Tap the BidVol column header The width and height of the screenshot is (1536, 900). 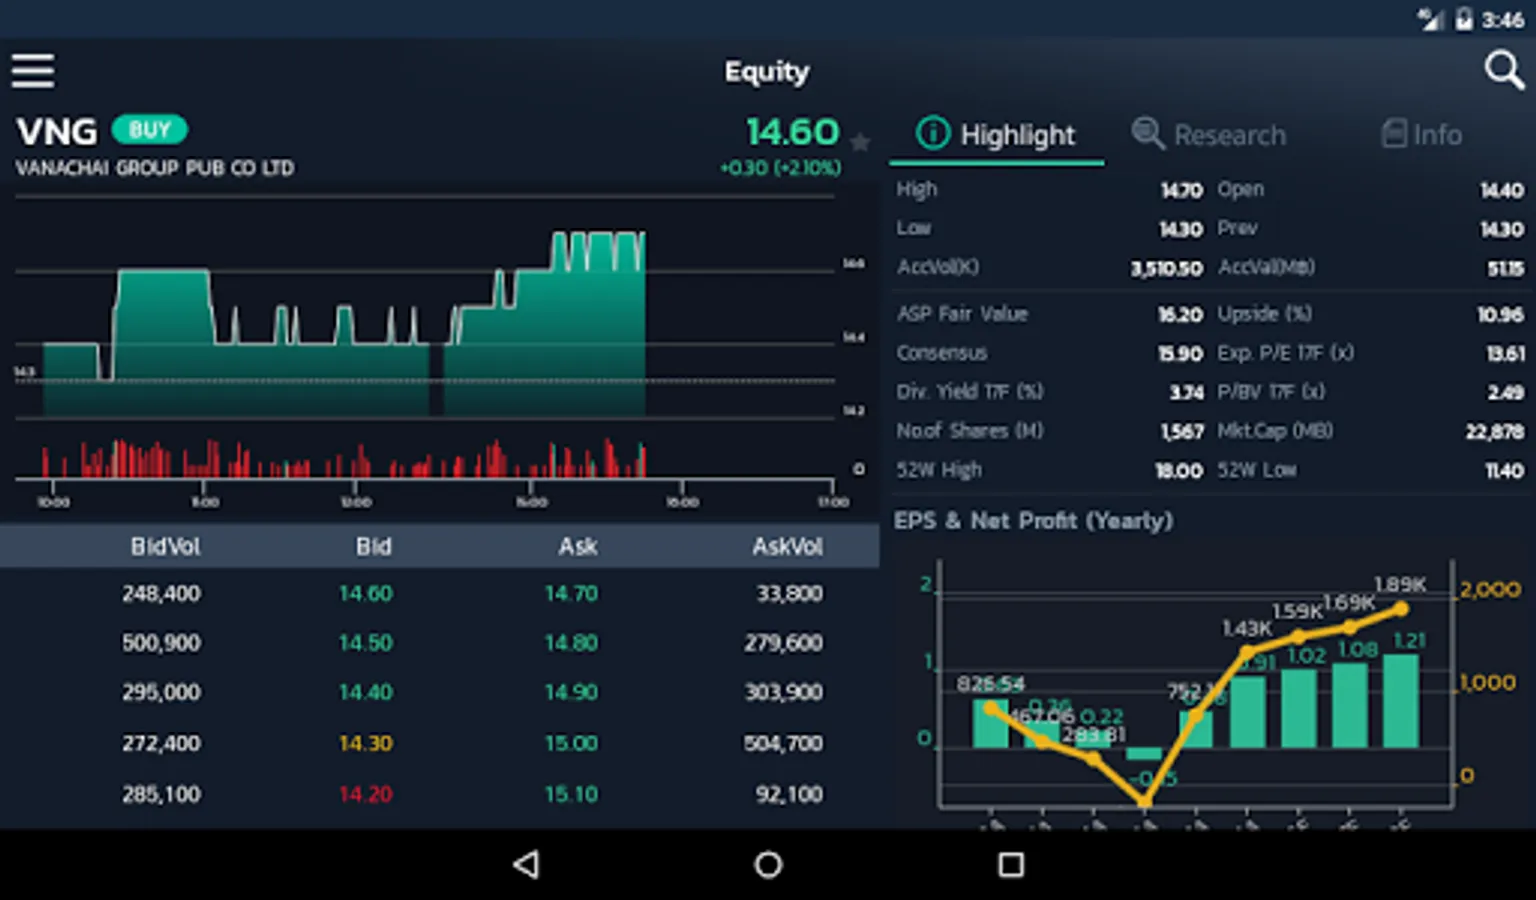pyautogui.click(x=165, y=547)
